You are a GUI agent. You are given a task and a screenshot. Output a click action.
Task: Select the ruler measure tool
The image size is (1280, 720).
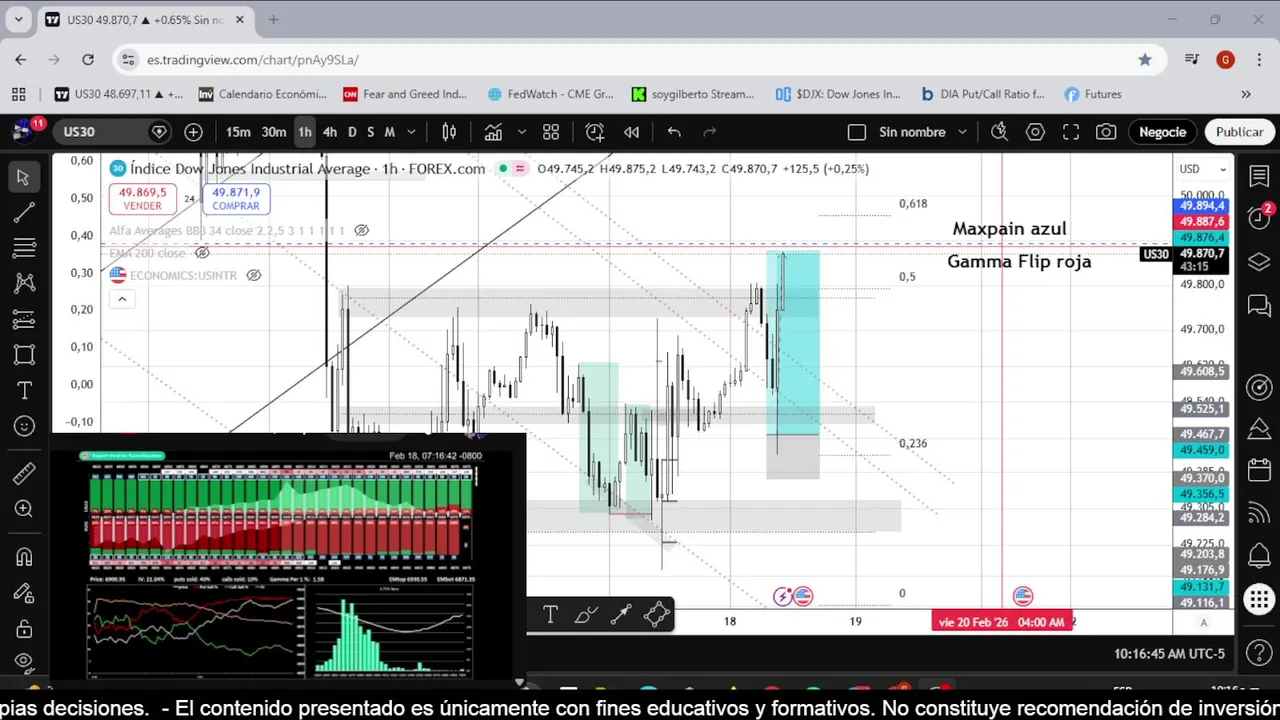click(x=24, y=474)
